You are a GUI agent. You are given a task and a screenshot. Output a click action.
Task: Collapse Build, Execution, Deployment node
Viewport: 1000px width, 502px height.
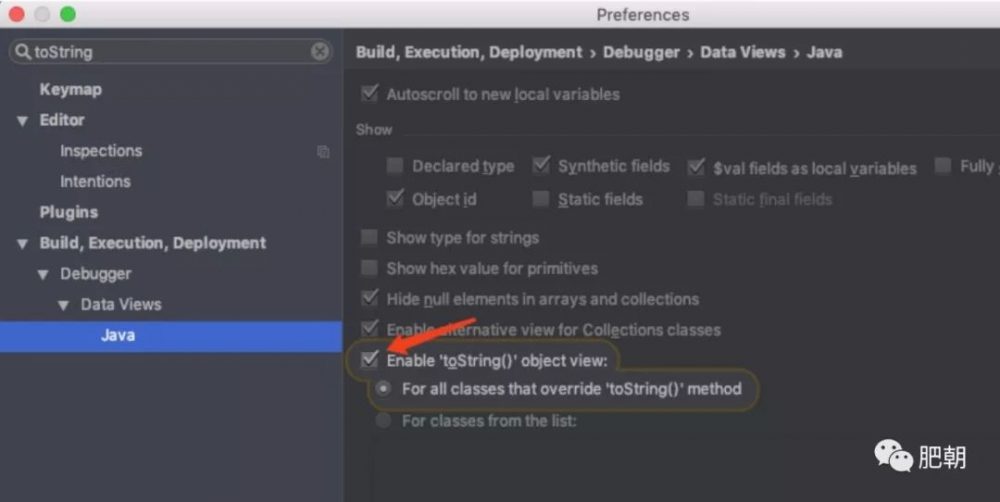coord(22,244)
